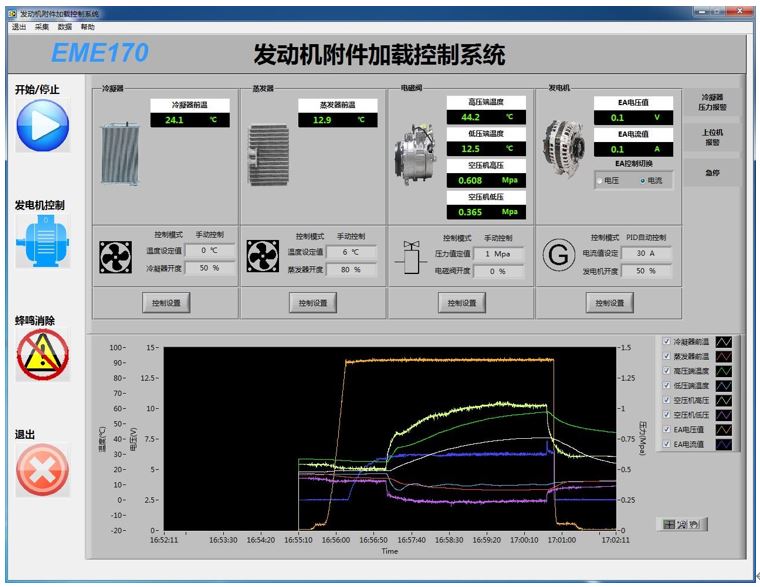
Task: Click 控制设置 button under generator panel
Action: coord(609,303)
